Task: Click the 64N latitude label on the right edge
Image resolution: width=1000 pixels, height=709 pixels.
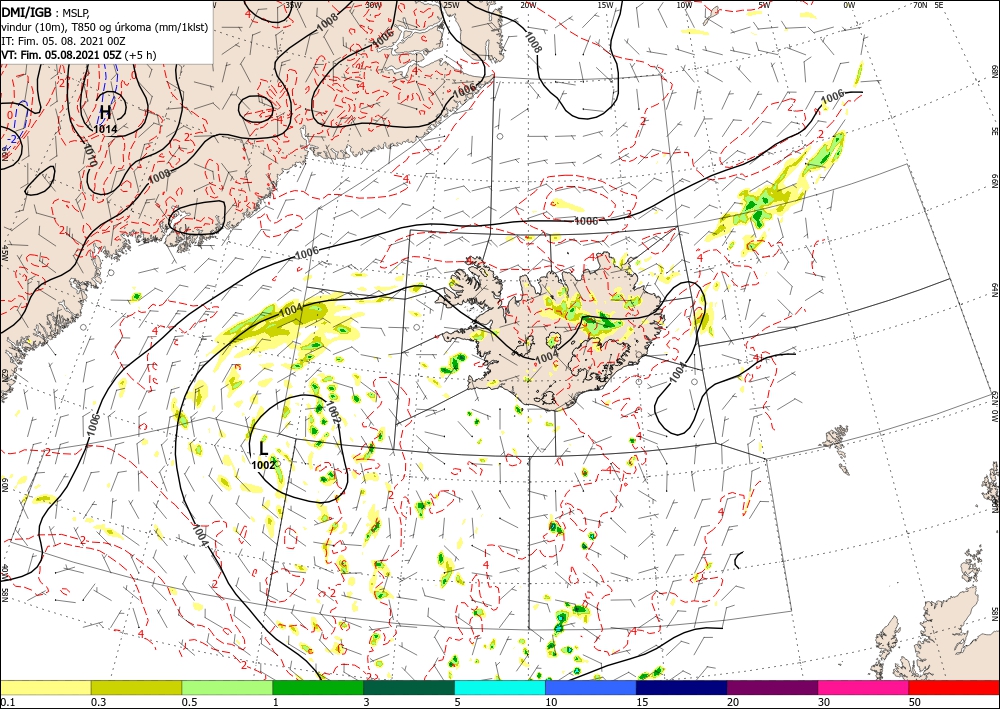Action: [994, 289]
